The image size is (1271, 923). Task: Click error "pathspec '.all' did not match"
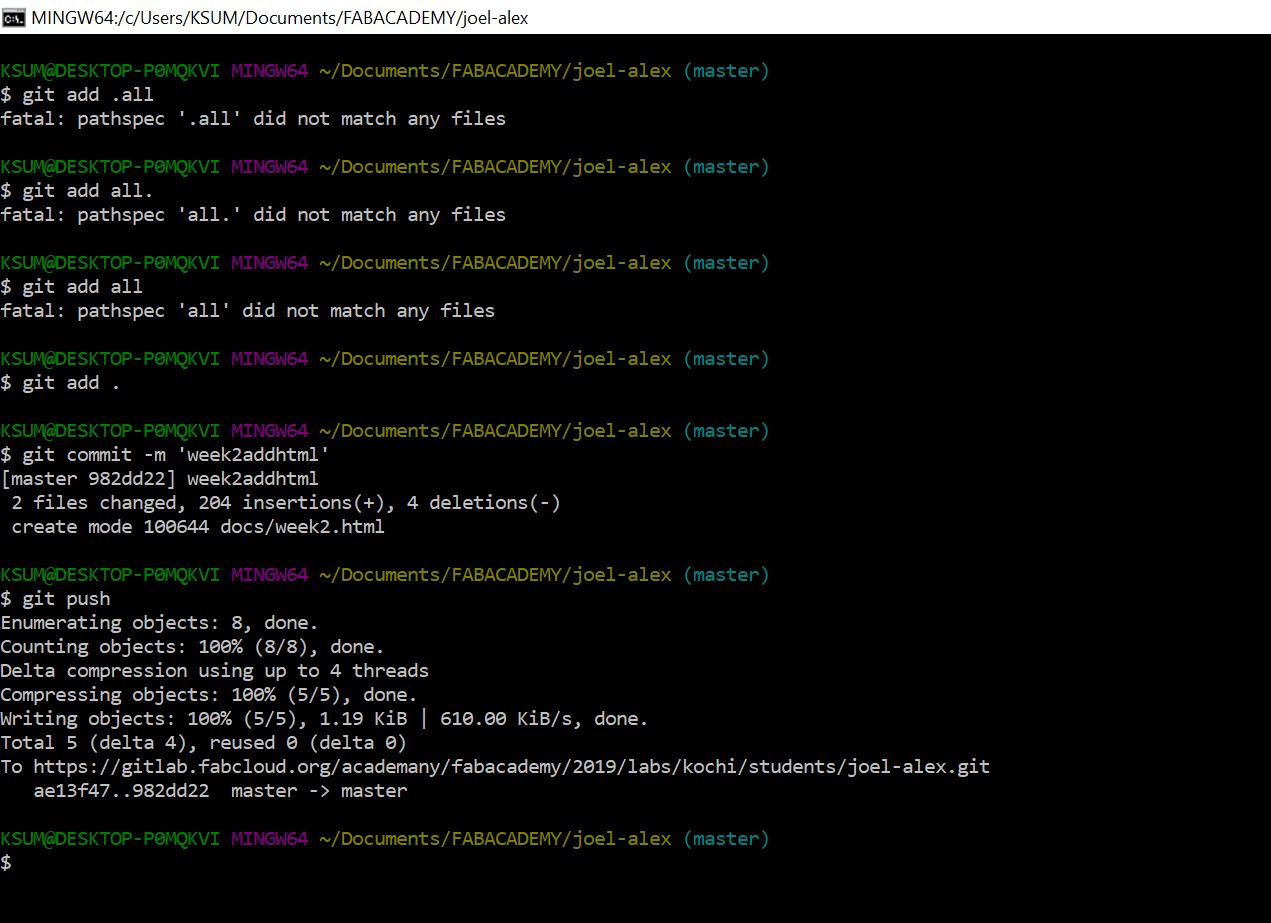(253, 119)
